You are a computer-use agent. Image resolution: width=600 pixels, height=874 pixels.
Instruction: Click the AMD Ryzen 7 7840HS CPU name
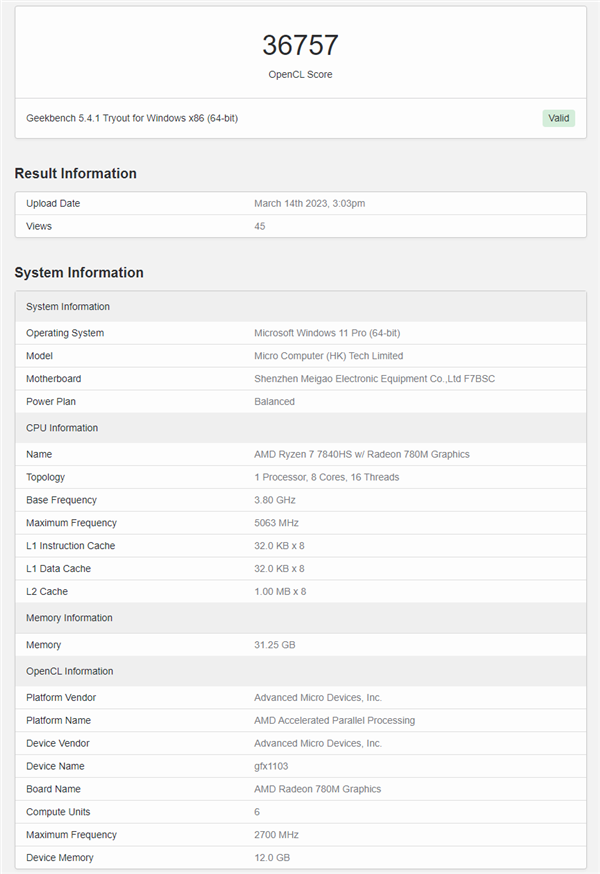pyautogui.click(x=361, y=454)
